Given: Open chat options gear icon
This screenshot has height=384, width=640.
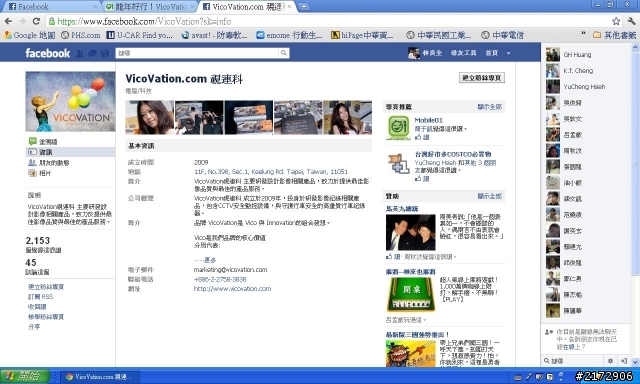Looking at the screenshot, I should [610, 361].
